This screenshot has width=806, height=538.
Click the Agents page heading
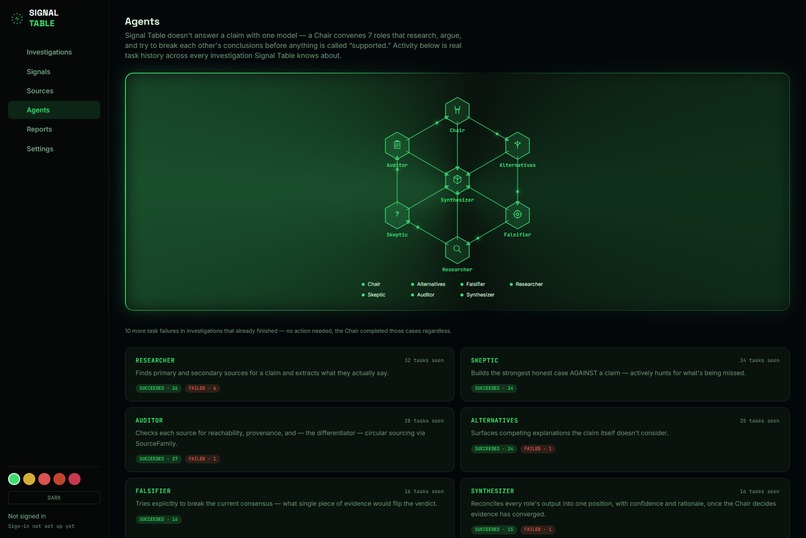142,21
